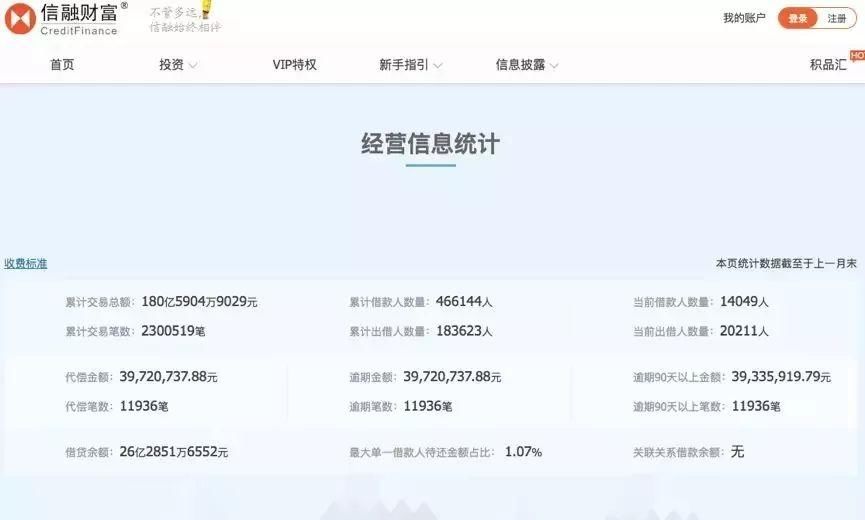Click the 本页统计数据截至于上一月末 note
The image size is (865, 520).
click(786, 264)
